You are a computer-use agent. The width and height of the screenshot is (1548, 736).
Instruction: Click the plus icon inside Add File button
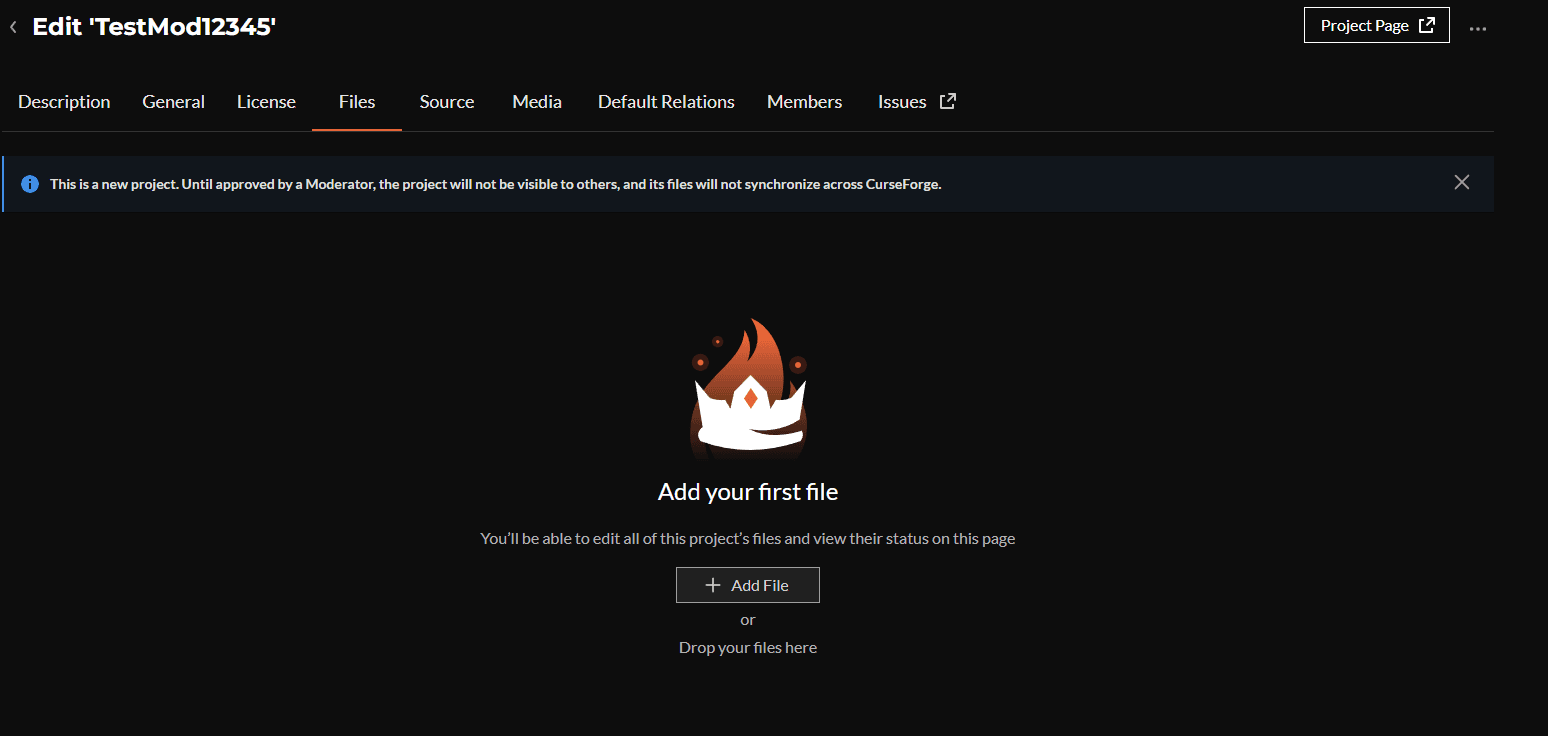tap(712, 584)
